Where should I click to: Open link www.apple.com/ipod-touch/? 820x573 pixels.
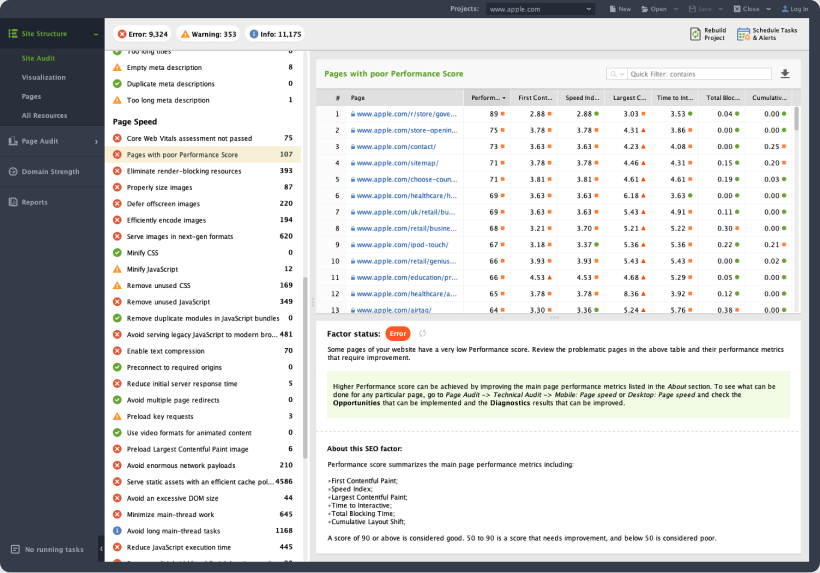(402, 245)
